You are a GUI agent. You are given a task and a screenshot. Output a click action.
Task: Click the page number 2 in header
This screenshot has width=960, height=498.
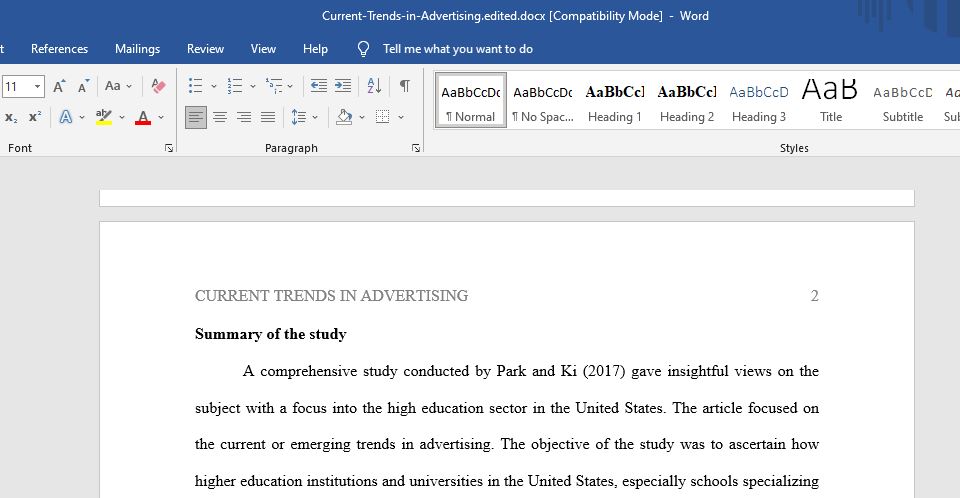point(814,296)
